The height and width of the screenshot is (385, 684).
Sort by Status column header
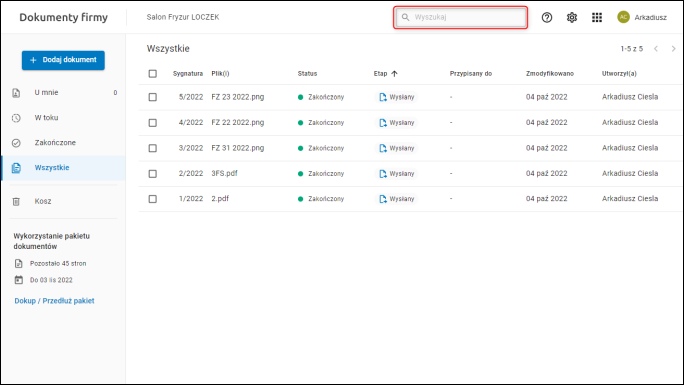(307, 74)
